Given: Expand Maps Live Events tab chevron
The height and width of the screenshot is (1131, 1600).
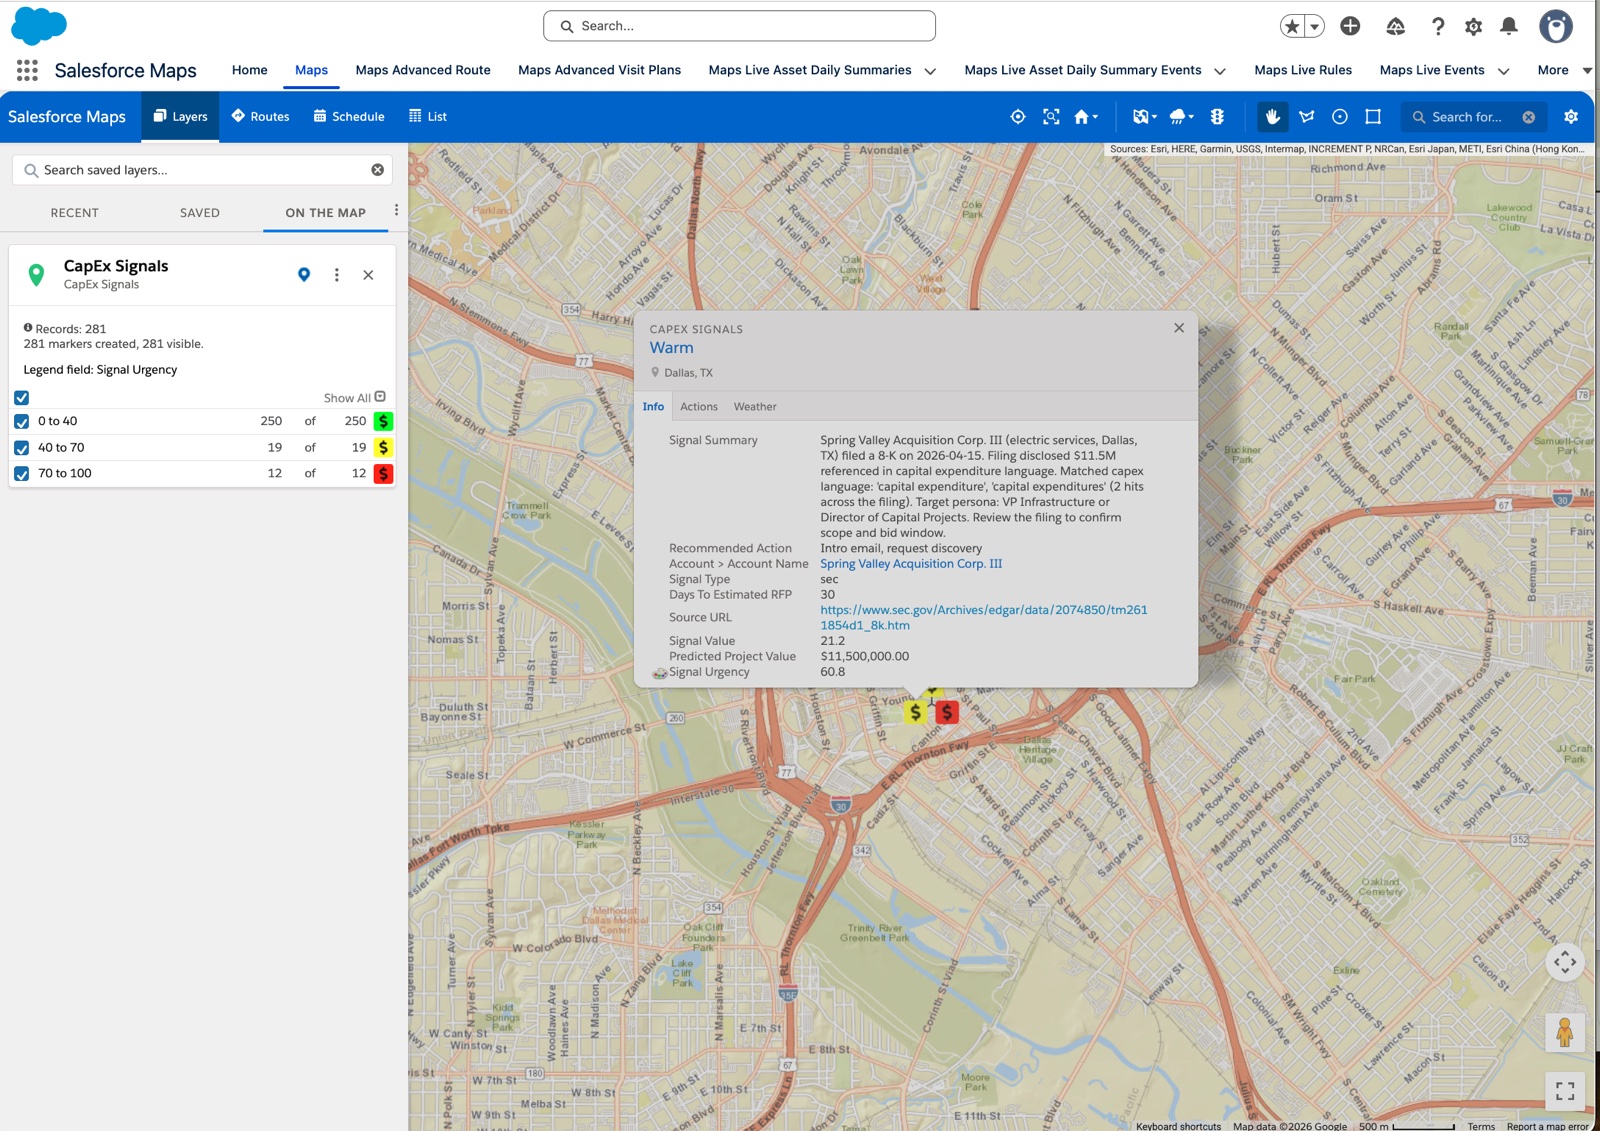Looking at the screenshot, I should pyautogui.click(x=1503, y=71).
